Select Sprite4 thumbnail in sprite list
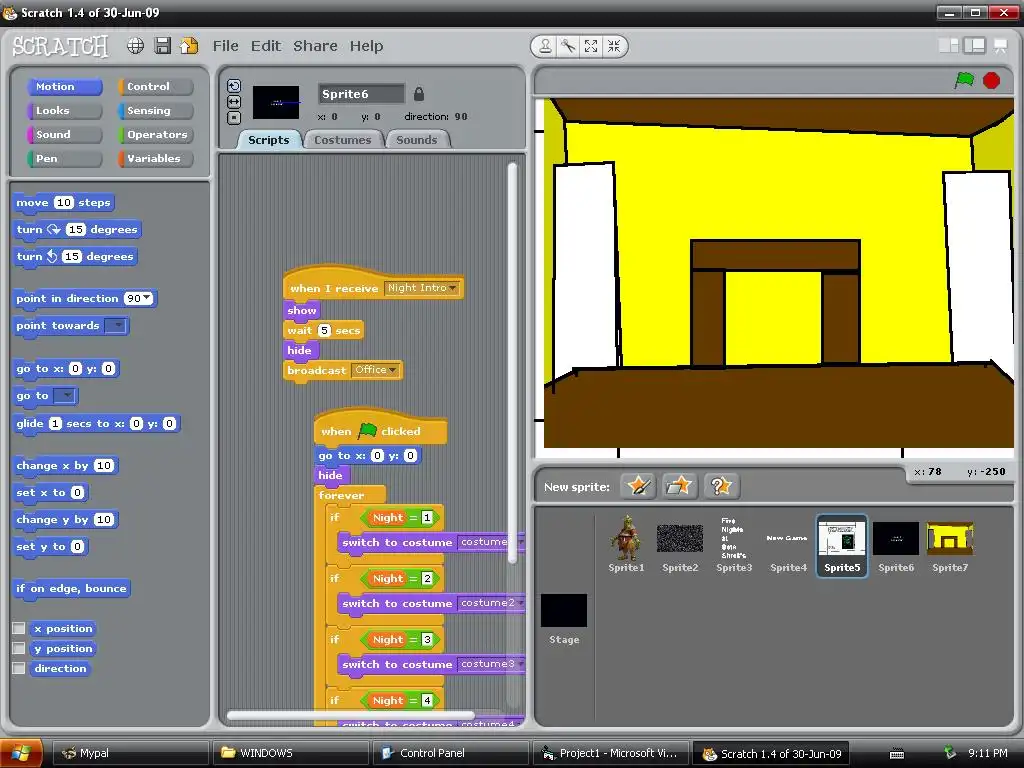Image resolution: width=1024 pixels, height=768 pixels. tap(788, 544)
